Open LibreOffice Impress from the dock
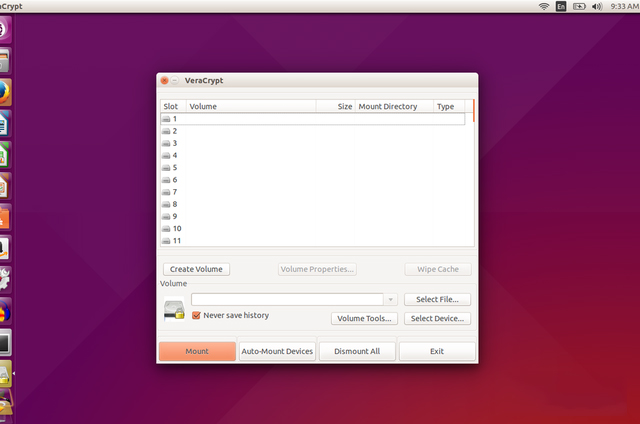This screenshot has height=424, width=640. coord(4,186)
